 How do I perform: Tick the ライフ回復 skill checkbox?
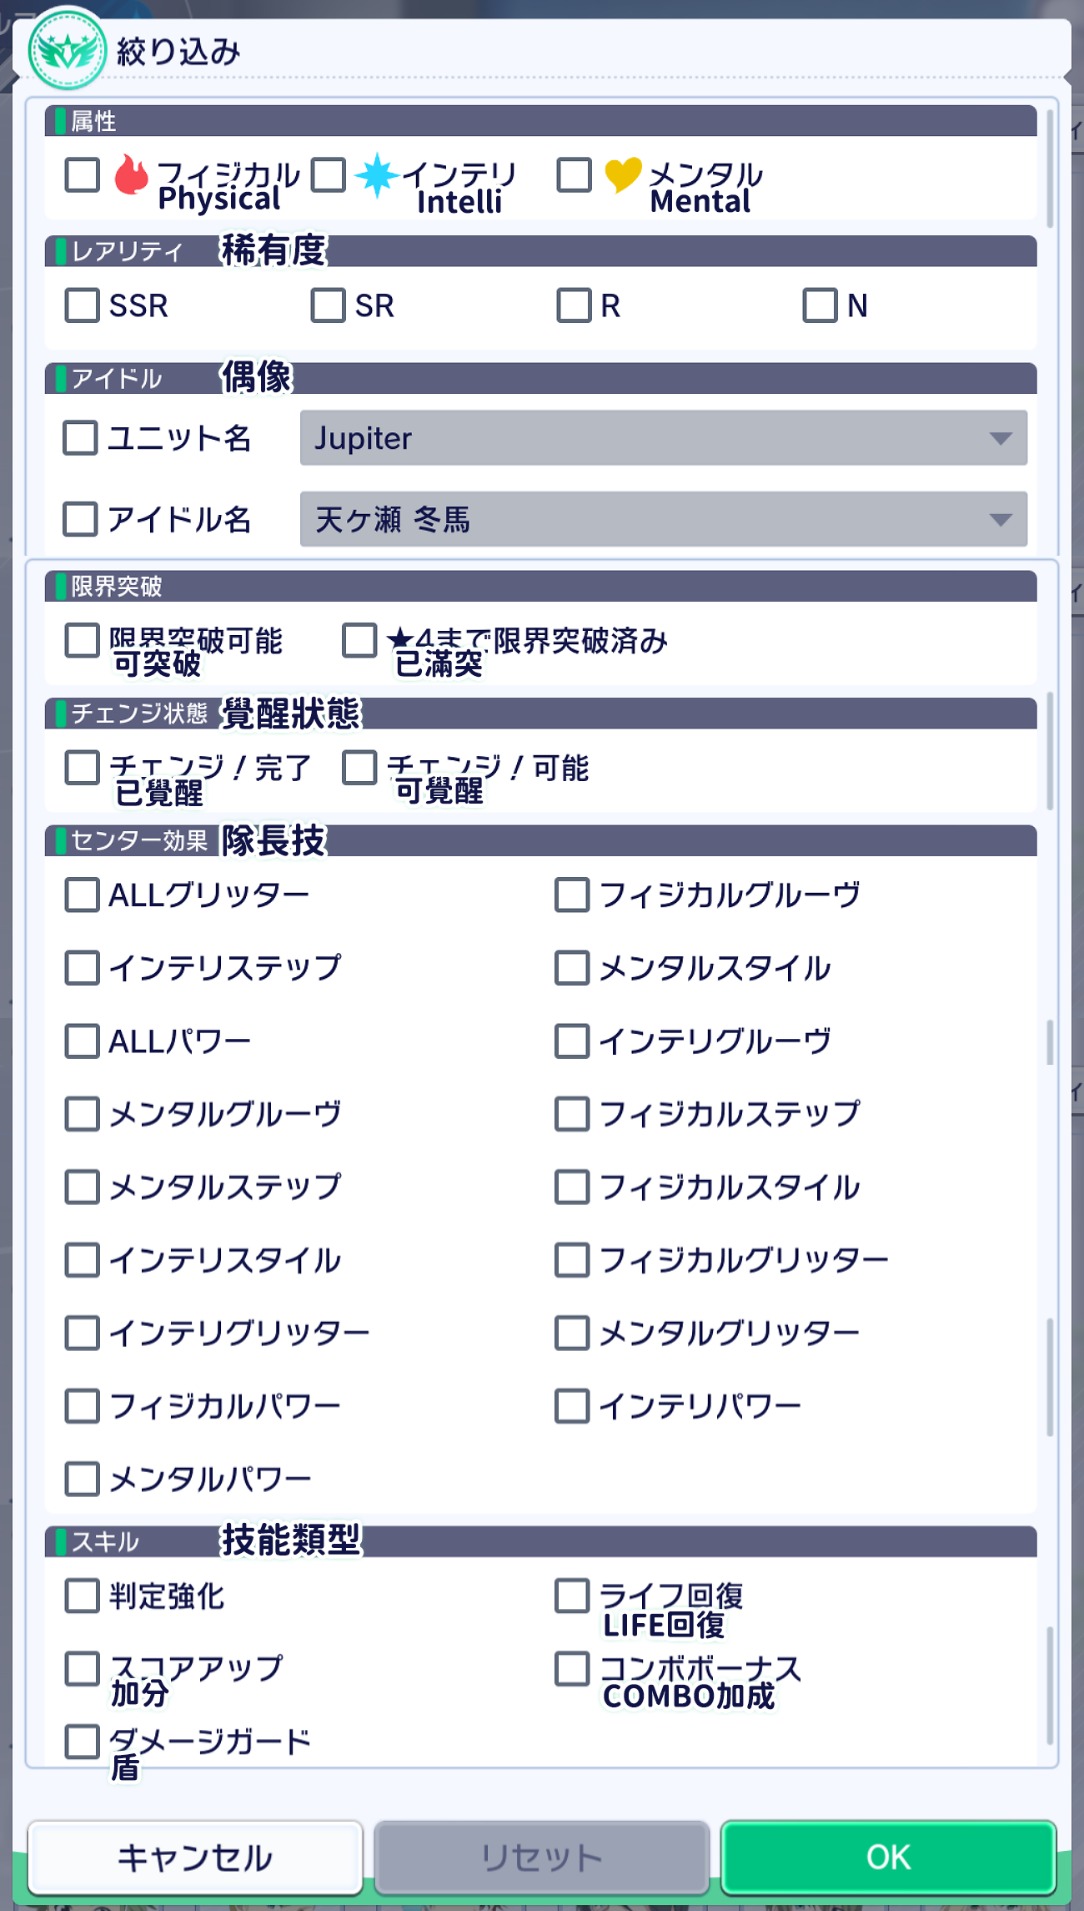tap(572, 1596)
